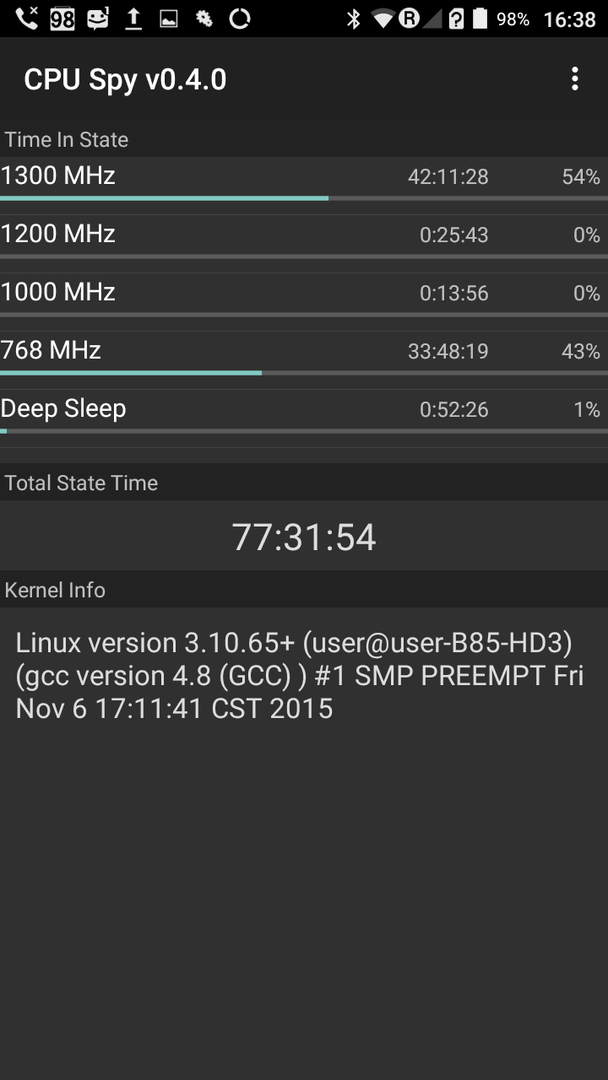Tap the Linux kernel version text
Screen dimensions: 608x1080
tap(300, 676)
